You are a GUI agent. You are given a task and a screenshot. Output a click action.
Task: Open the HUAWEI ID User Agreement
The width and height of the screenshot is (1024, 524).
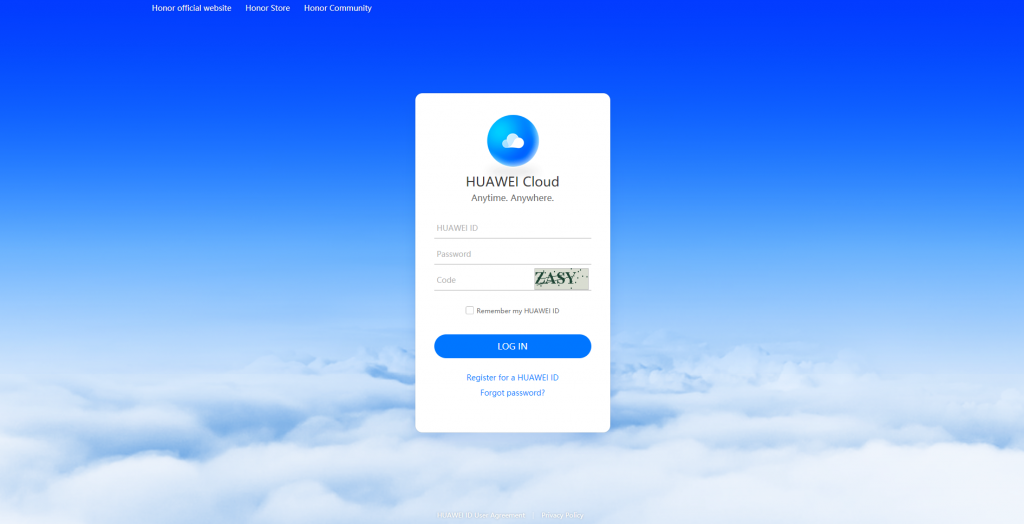(481, 516)
